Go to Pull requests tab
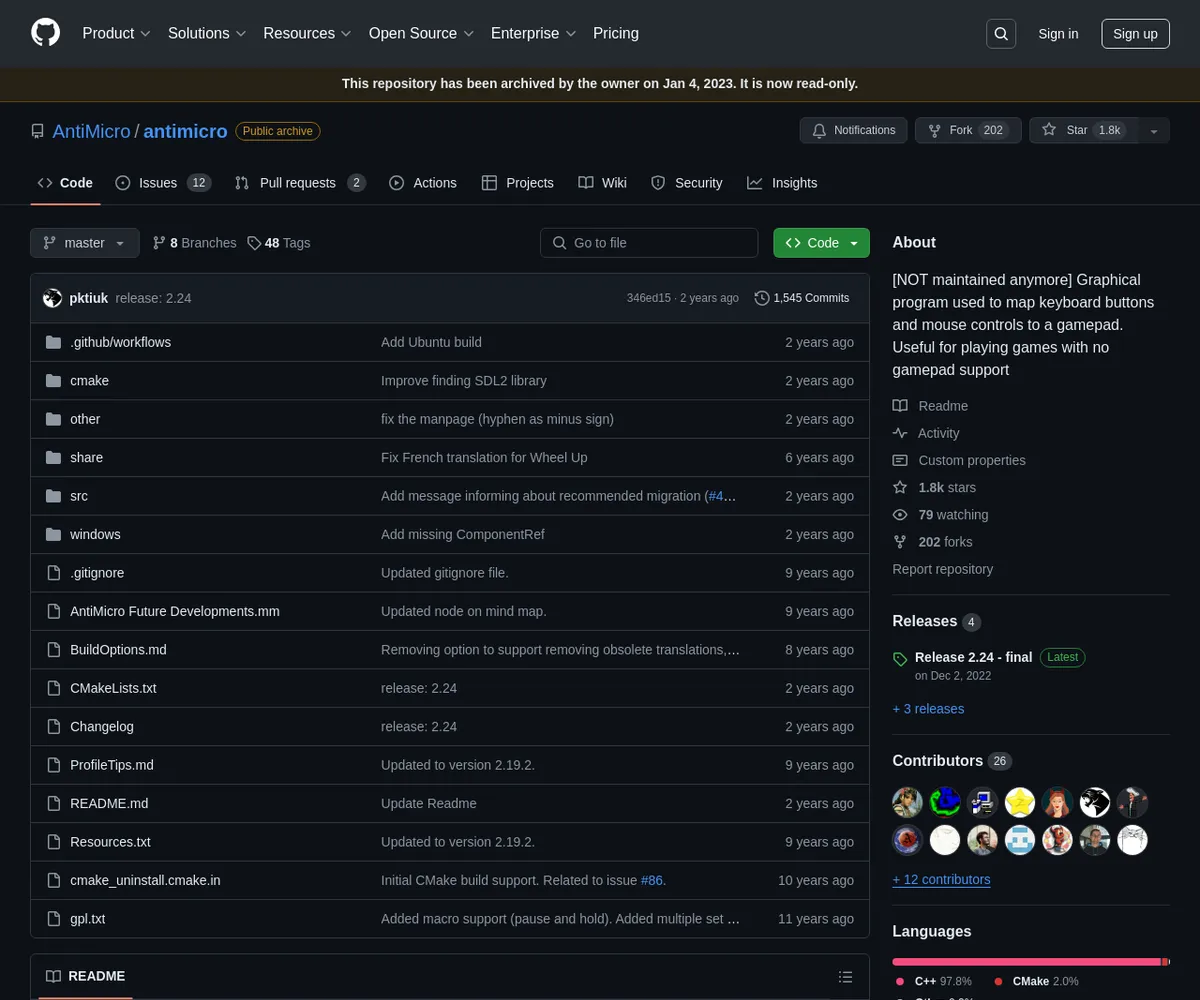The image size is (1200, 1000). pos(299,183)
